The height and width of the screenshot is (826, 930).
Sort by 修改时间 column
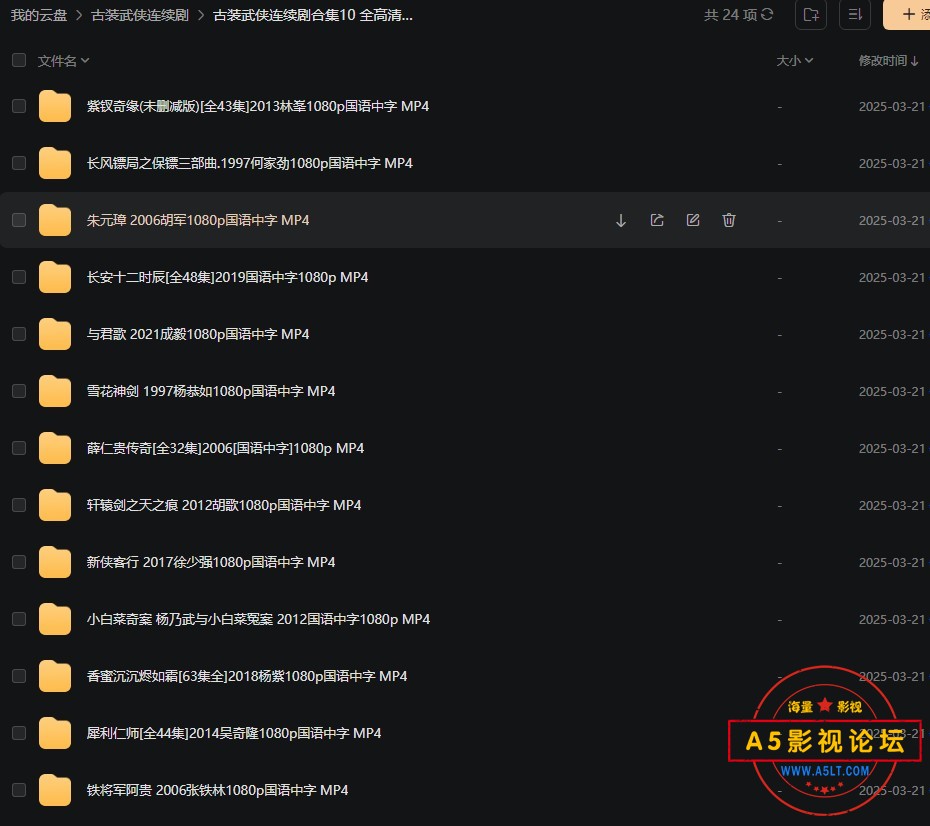(x=888, y=61)
